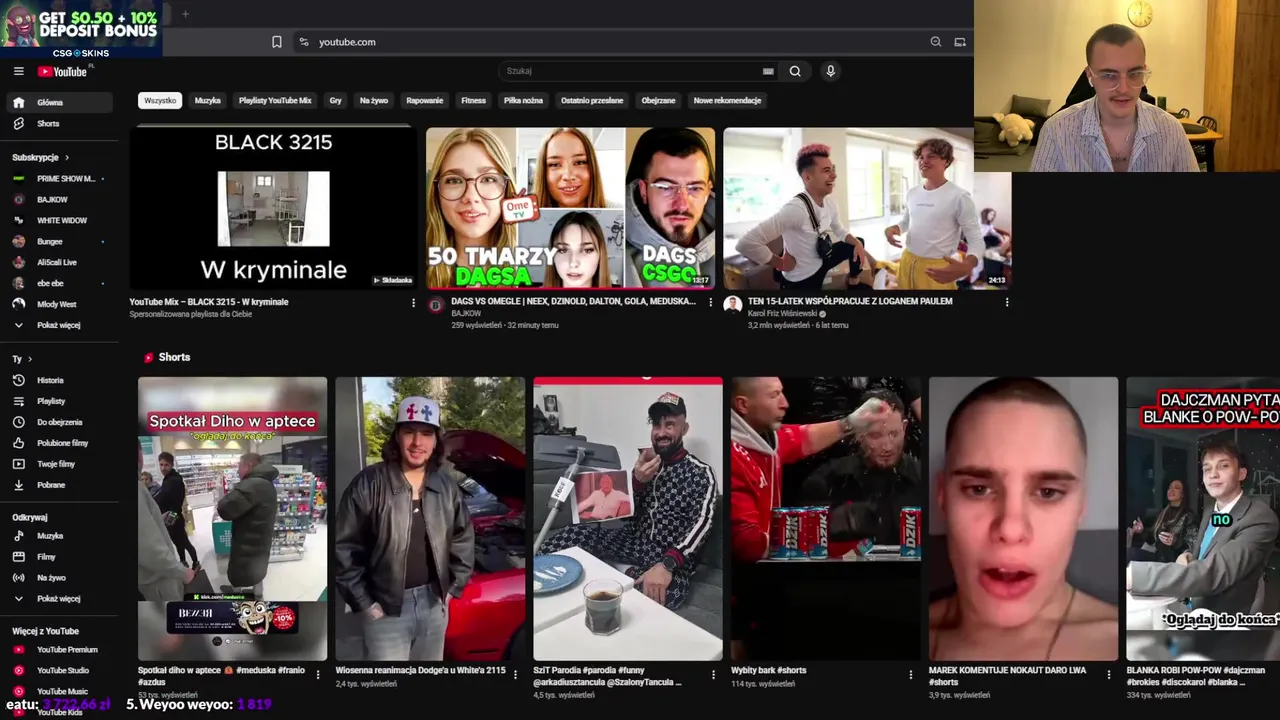Open the YouTube hamburger guide menu
Image resolution: width=1280 pixels, height=720 pixels.
click(18, 71)
